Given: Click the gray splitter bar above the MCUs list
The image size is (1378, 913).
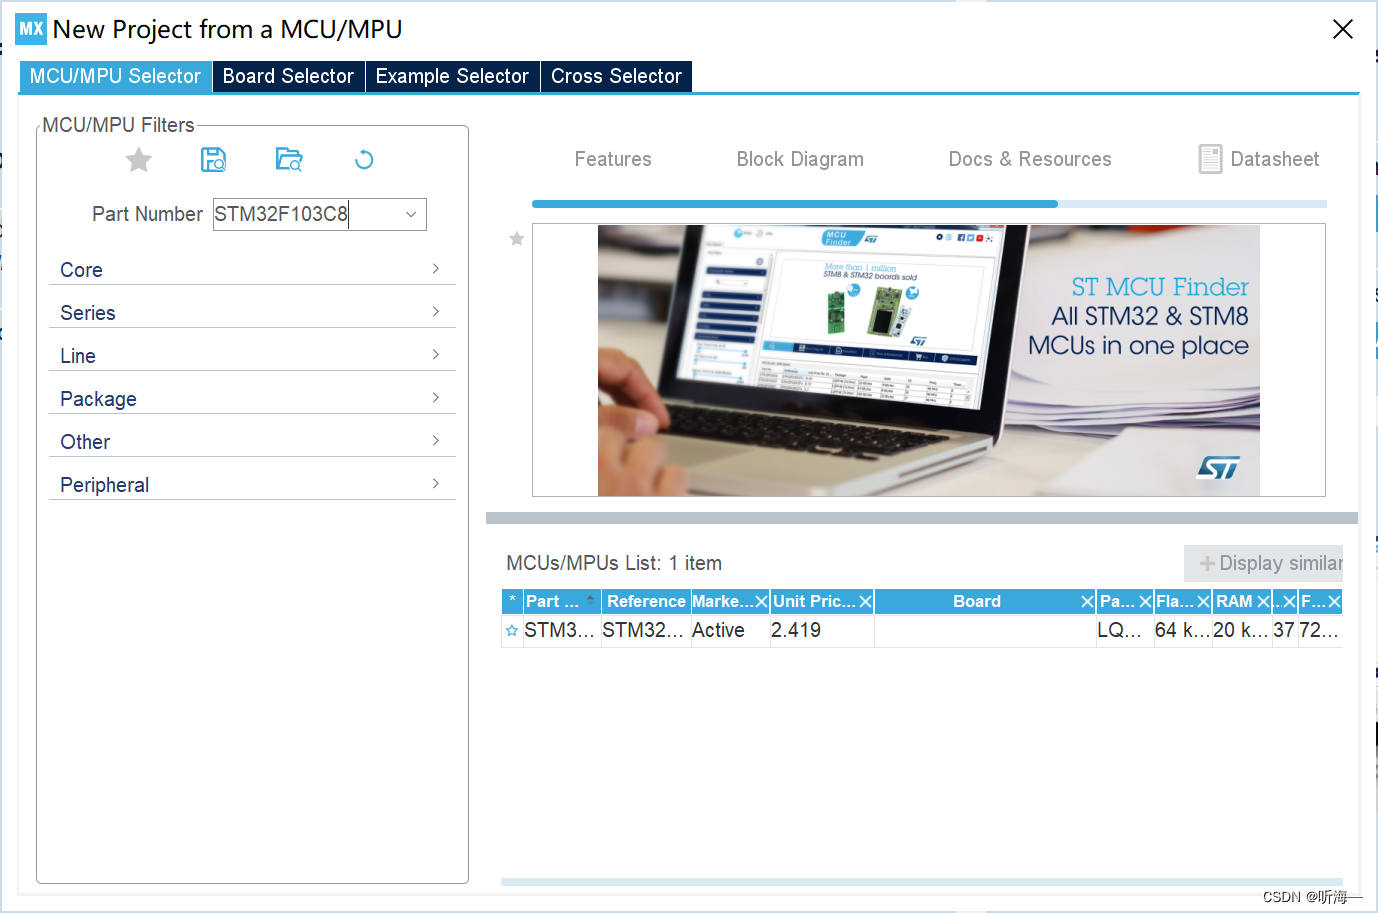Looking at the screenshot, I should coord(922,518).
